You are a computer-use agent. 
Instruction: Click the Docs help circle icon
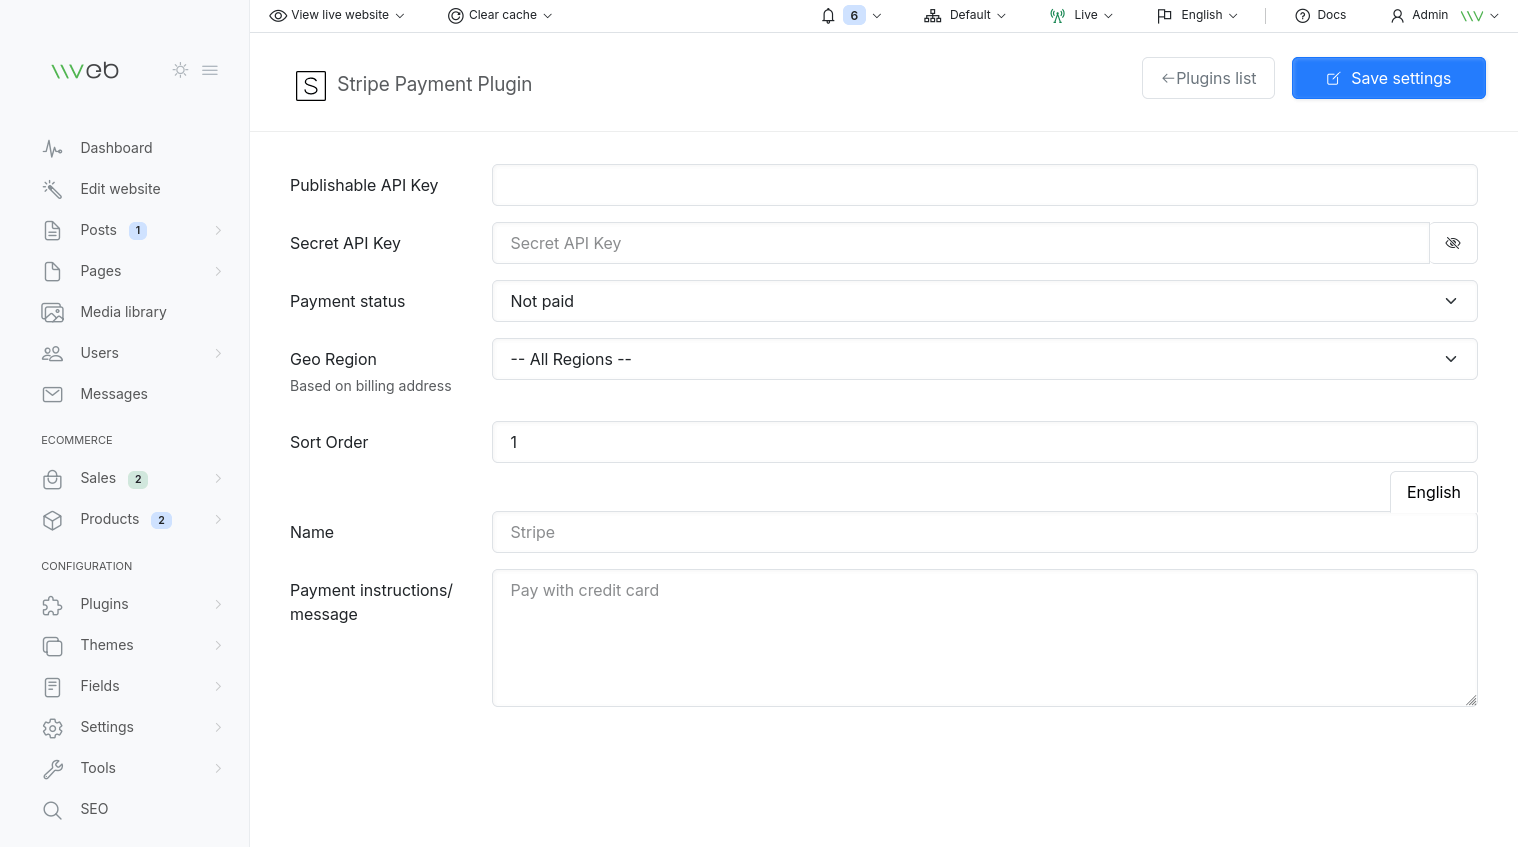coord(1302,16)
